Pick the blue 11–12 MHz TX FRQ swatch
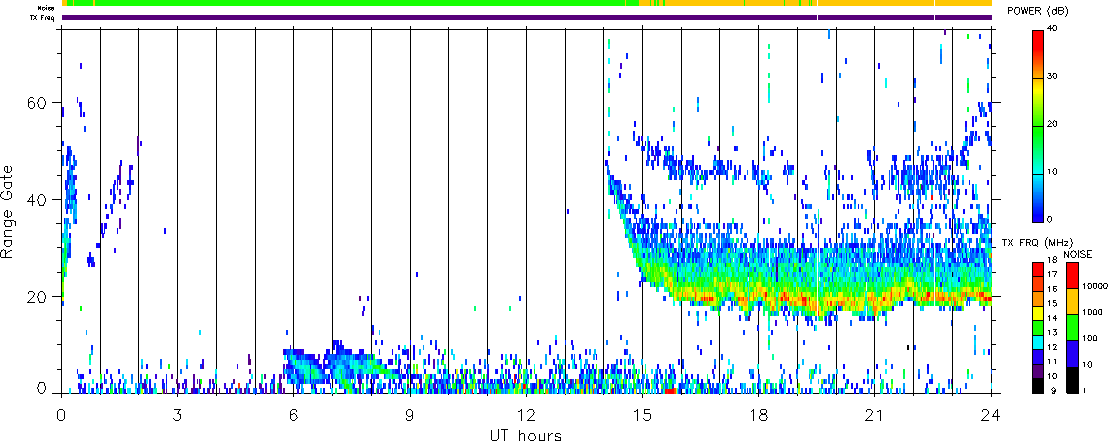This screenshot has height=441, width=1108. (1037, 356)
